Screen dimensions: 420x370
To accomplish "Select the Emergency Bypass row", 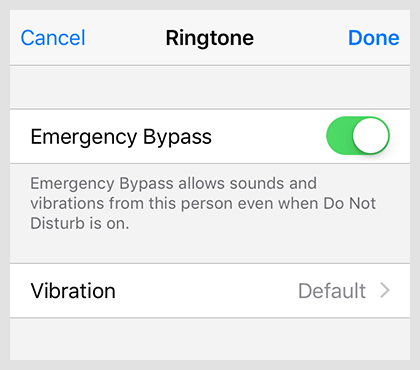I will (x=210, y=136).
